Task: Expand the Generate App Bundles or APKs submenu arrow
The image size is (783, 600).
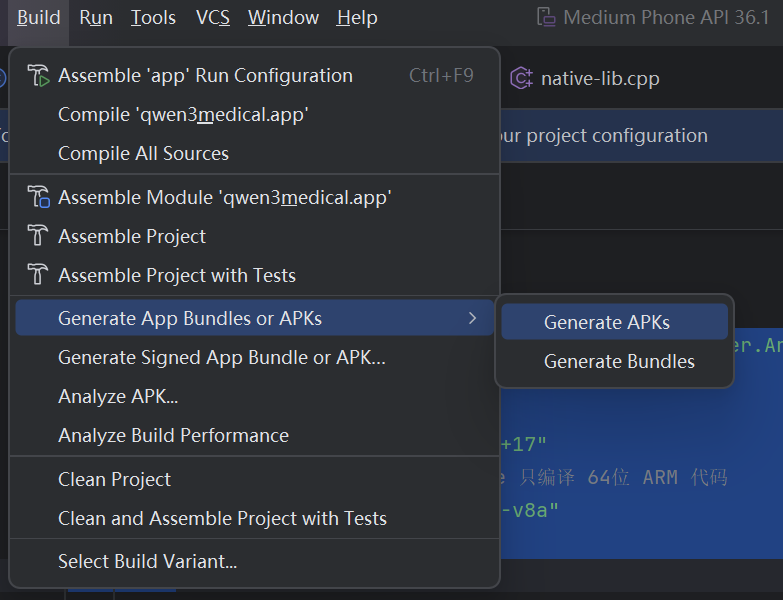Action: tap(472, 318)
